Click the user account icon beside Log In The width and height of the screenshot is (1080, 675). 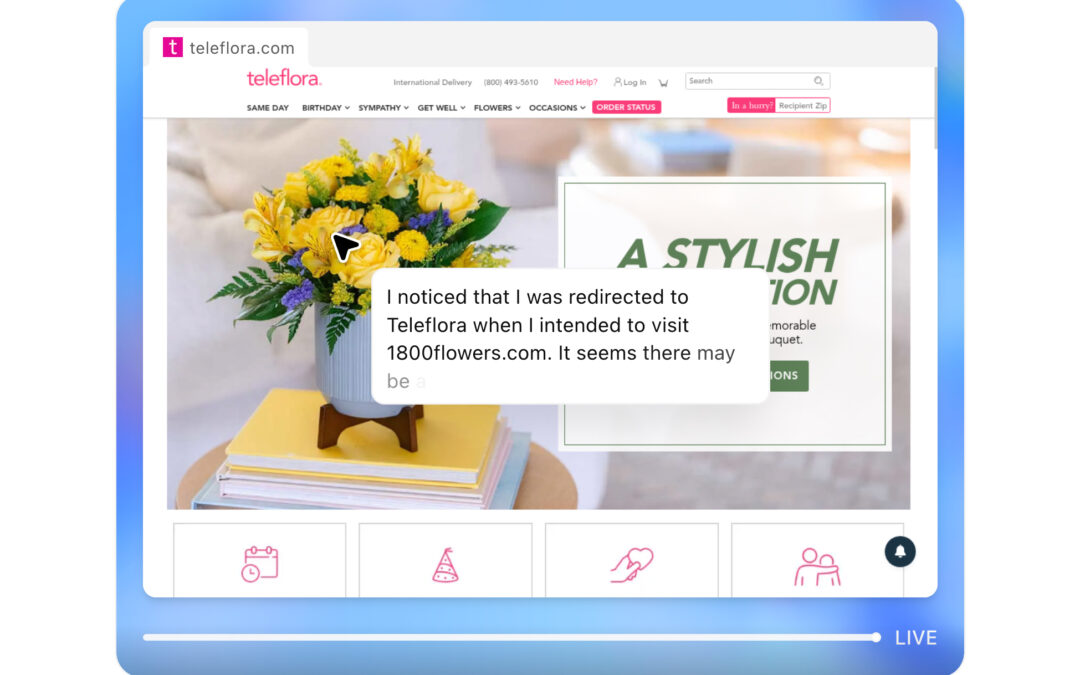pyautogui.click(x=617, y=82)
